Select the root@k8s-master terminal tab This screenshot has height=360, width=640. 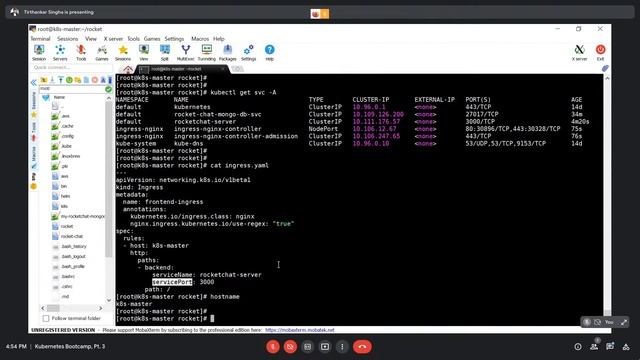(182, 69)
